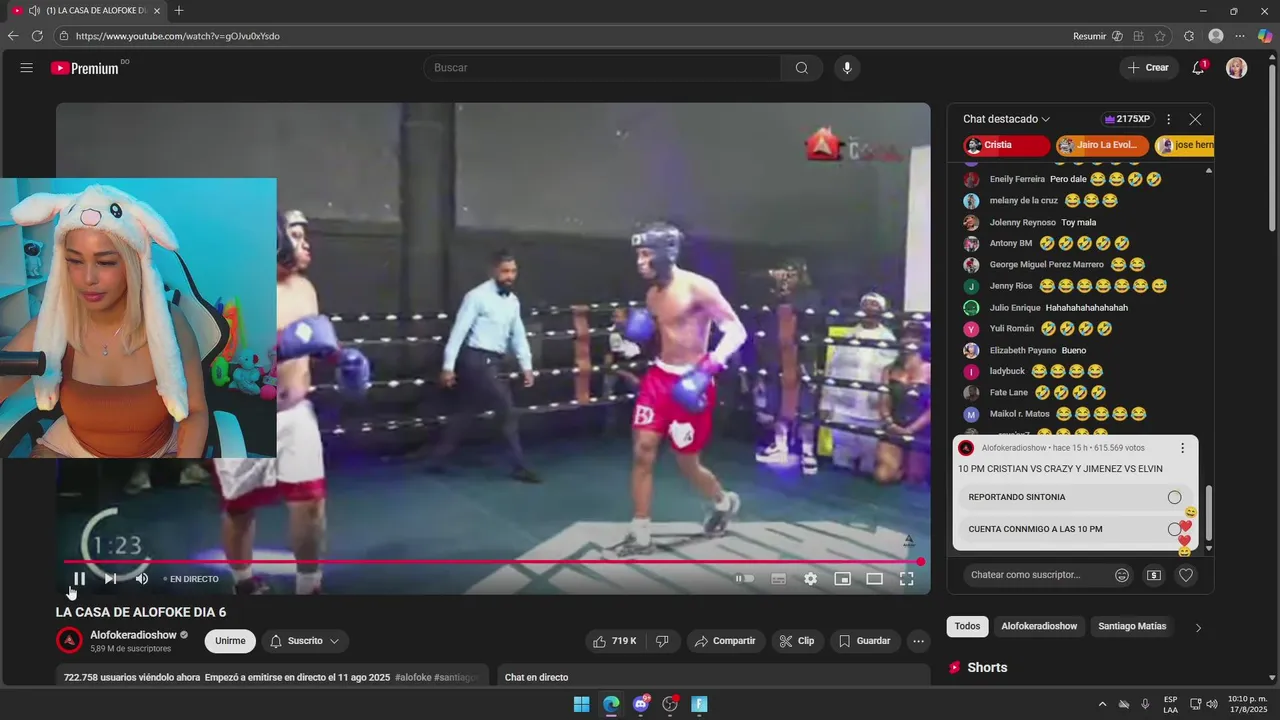The image size is (1280, 720).
Task: Open the emoji picker in chat
Action: click(1122, 575)
